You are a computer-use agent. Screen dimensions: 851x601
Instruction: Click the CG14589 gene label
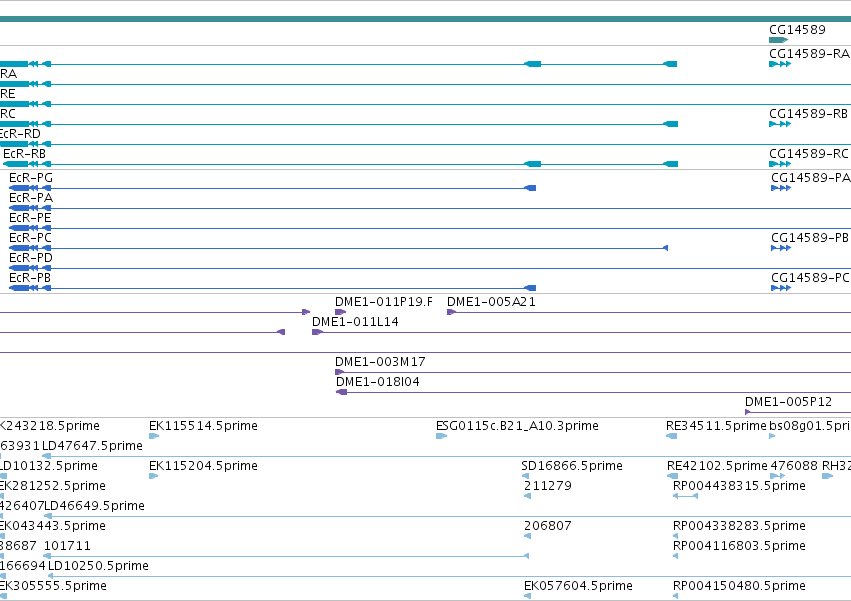coord(797,30)
